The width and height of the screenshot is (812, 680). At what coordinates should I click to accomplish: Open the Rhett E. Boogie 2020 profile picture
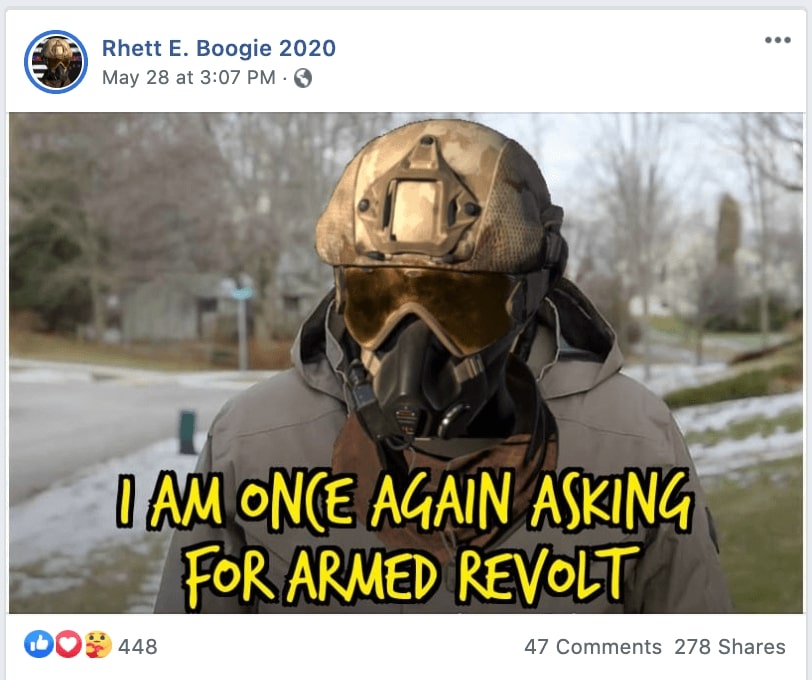pos(56,62)
